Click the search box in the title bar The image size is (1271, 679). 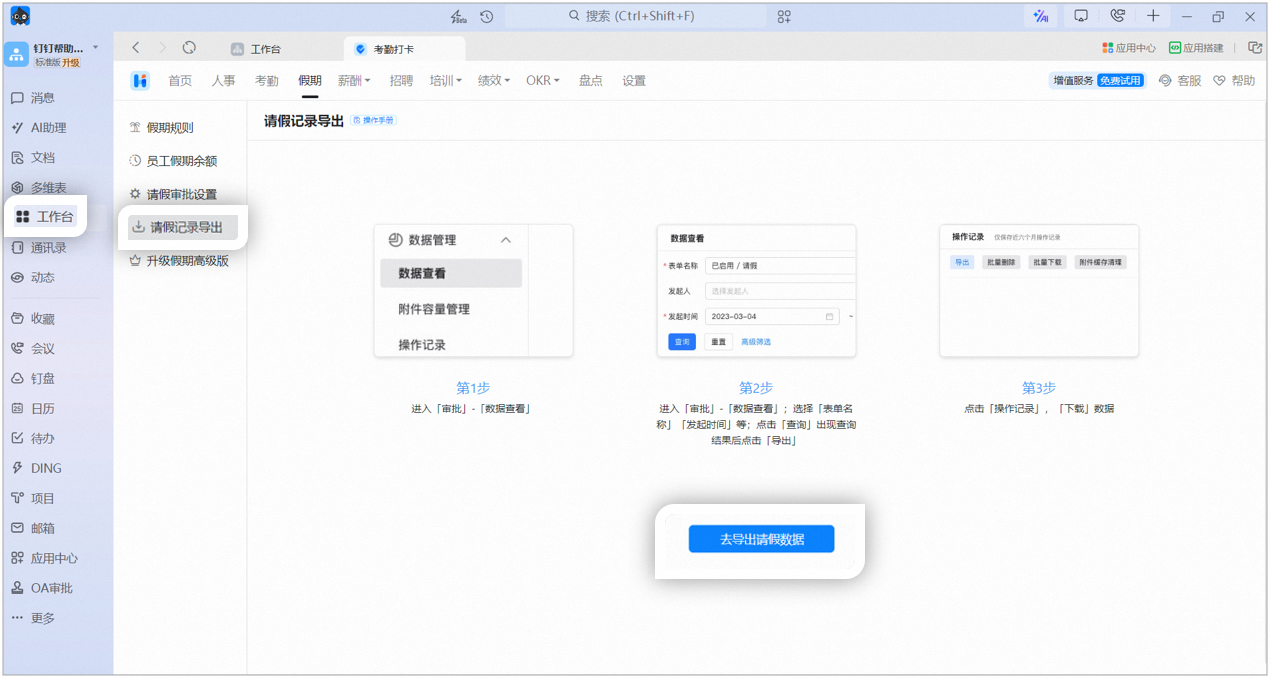[636, 16]
